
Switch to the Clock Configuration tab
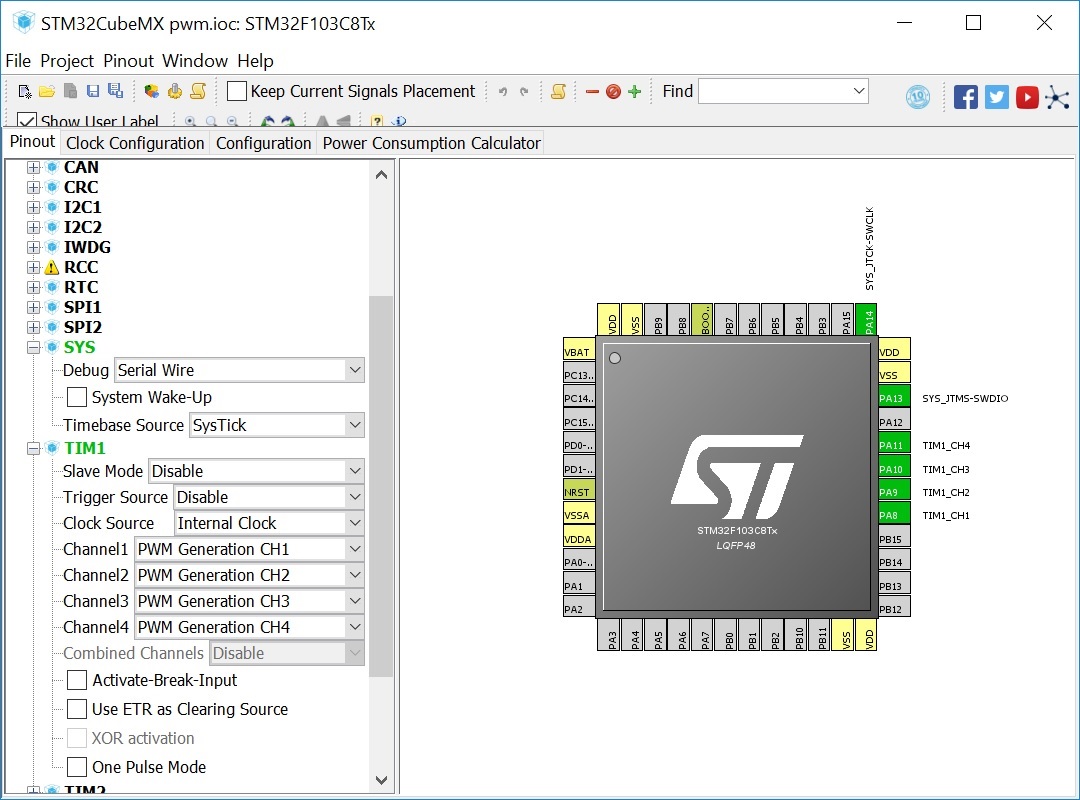tap(135, 143)
